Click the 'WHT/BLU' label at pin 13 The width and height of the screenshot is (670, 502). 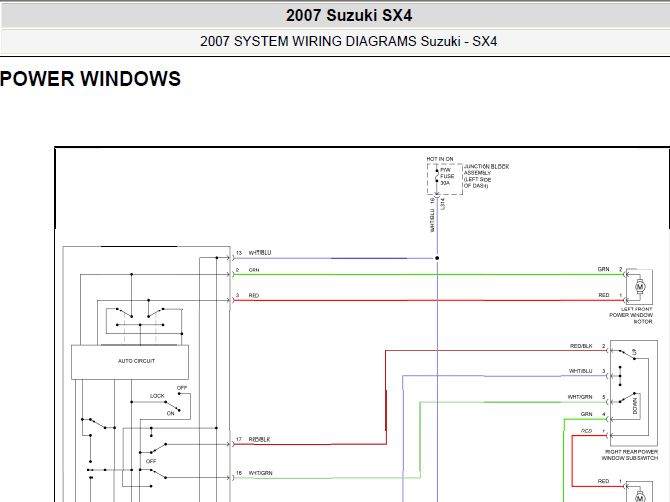pyautogui.click(x=260, y=253)
